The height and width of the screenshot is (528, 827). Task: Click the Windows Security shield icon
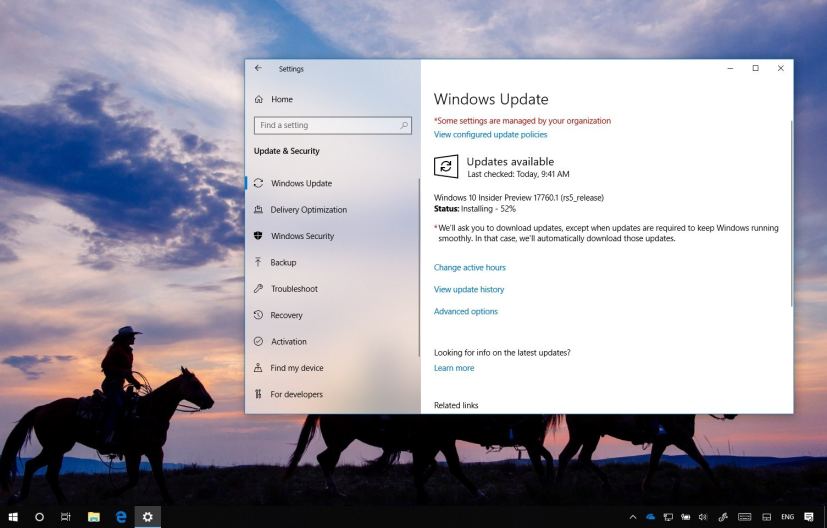coord(258,235)
